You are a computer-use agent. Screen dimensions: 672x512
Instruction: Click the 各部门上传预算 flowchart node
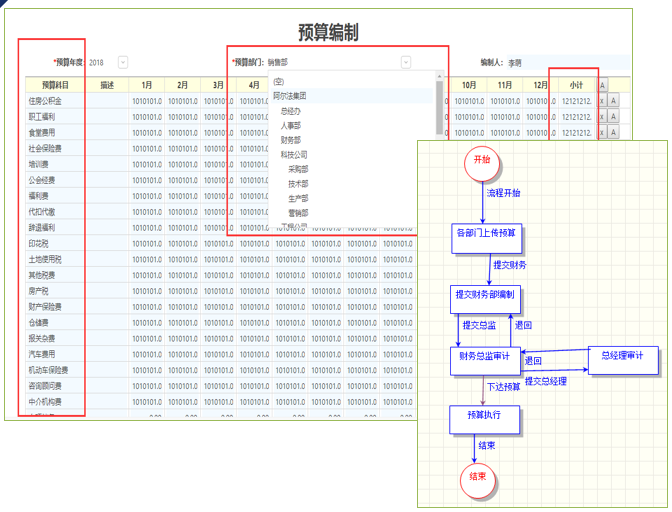click(x=486, y=238)
